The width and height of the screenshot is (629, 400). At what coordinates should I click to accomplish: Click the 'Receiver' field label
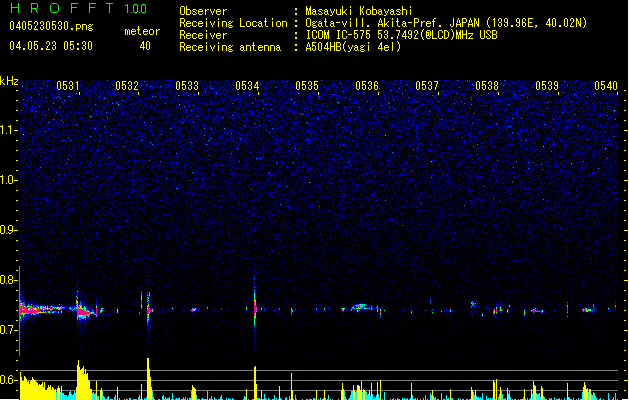pyautogui.click(x=203, y=35)
